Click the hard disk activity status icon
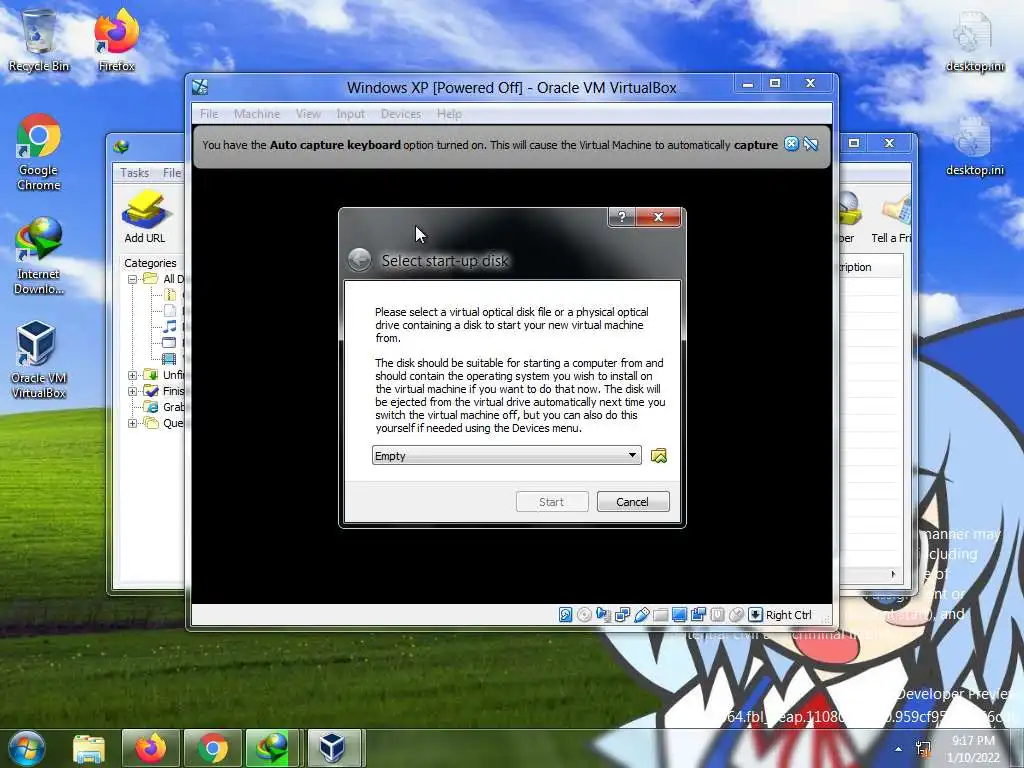 [566, 615]
